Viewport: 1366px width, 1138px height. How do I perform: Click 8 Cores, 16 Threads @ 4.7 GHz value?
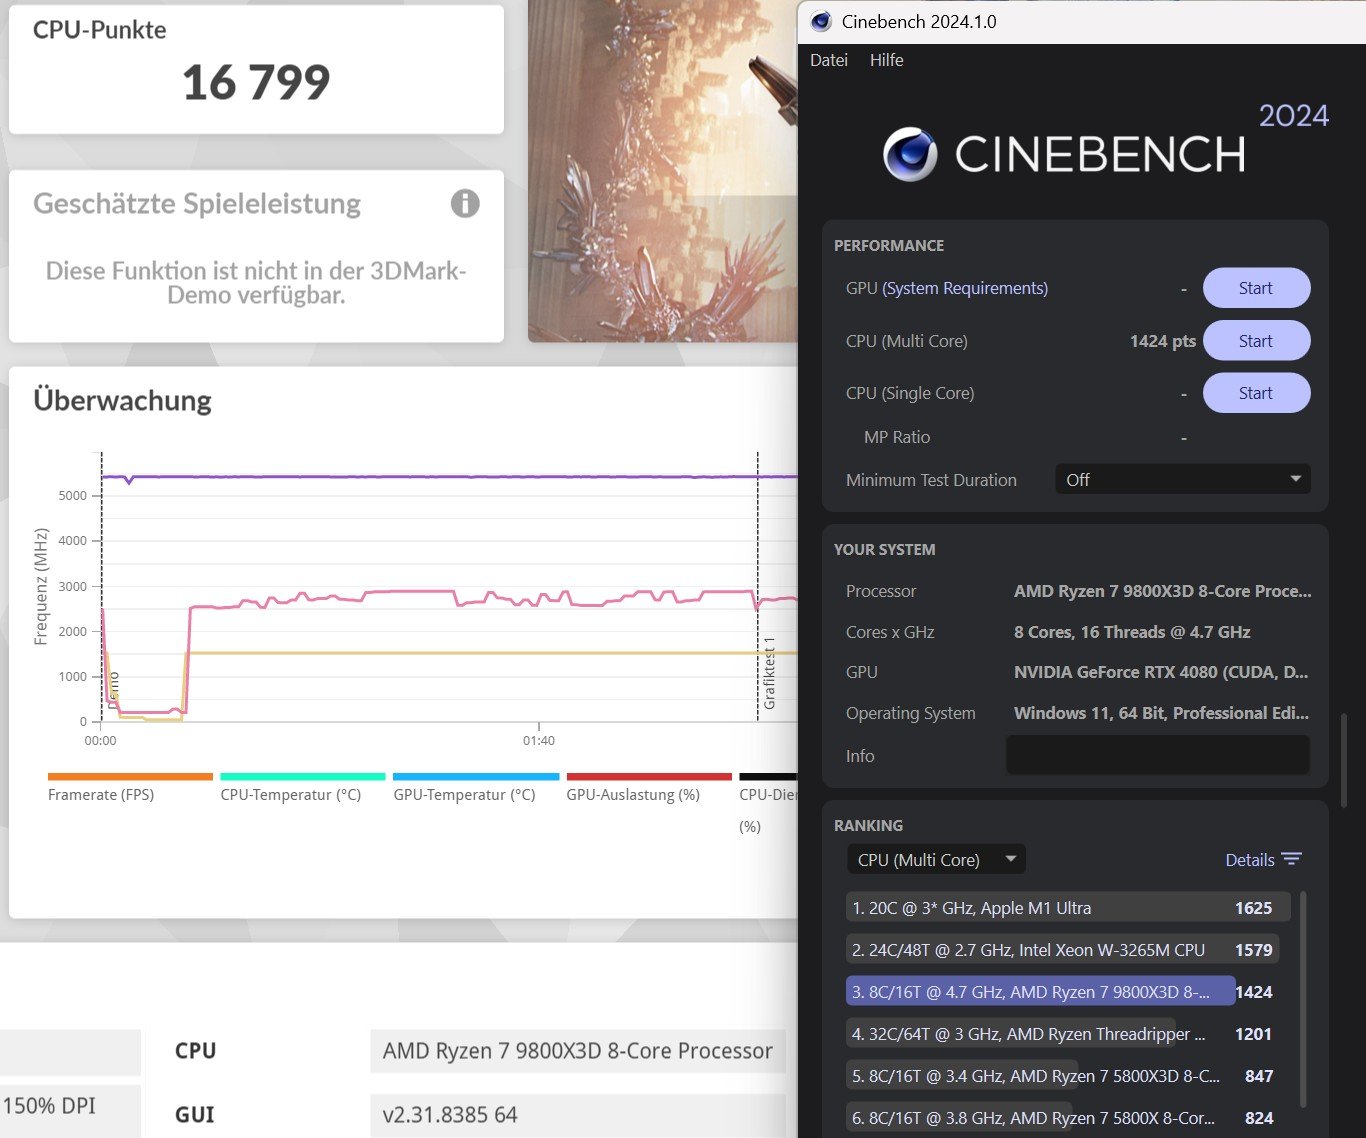point(1132,632)
